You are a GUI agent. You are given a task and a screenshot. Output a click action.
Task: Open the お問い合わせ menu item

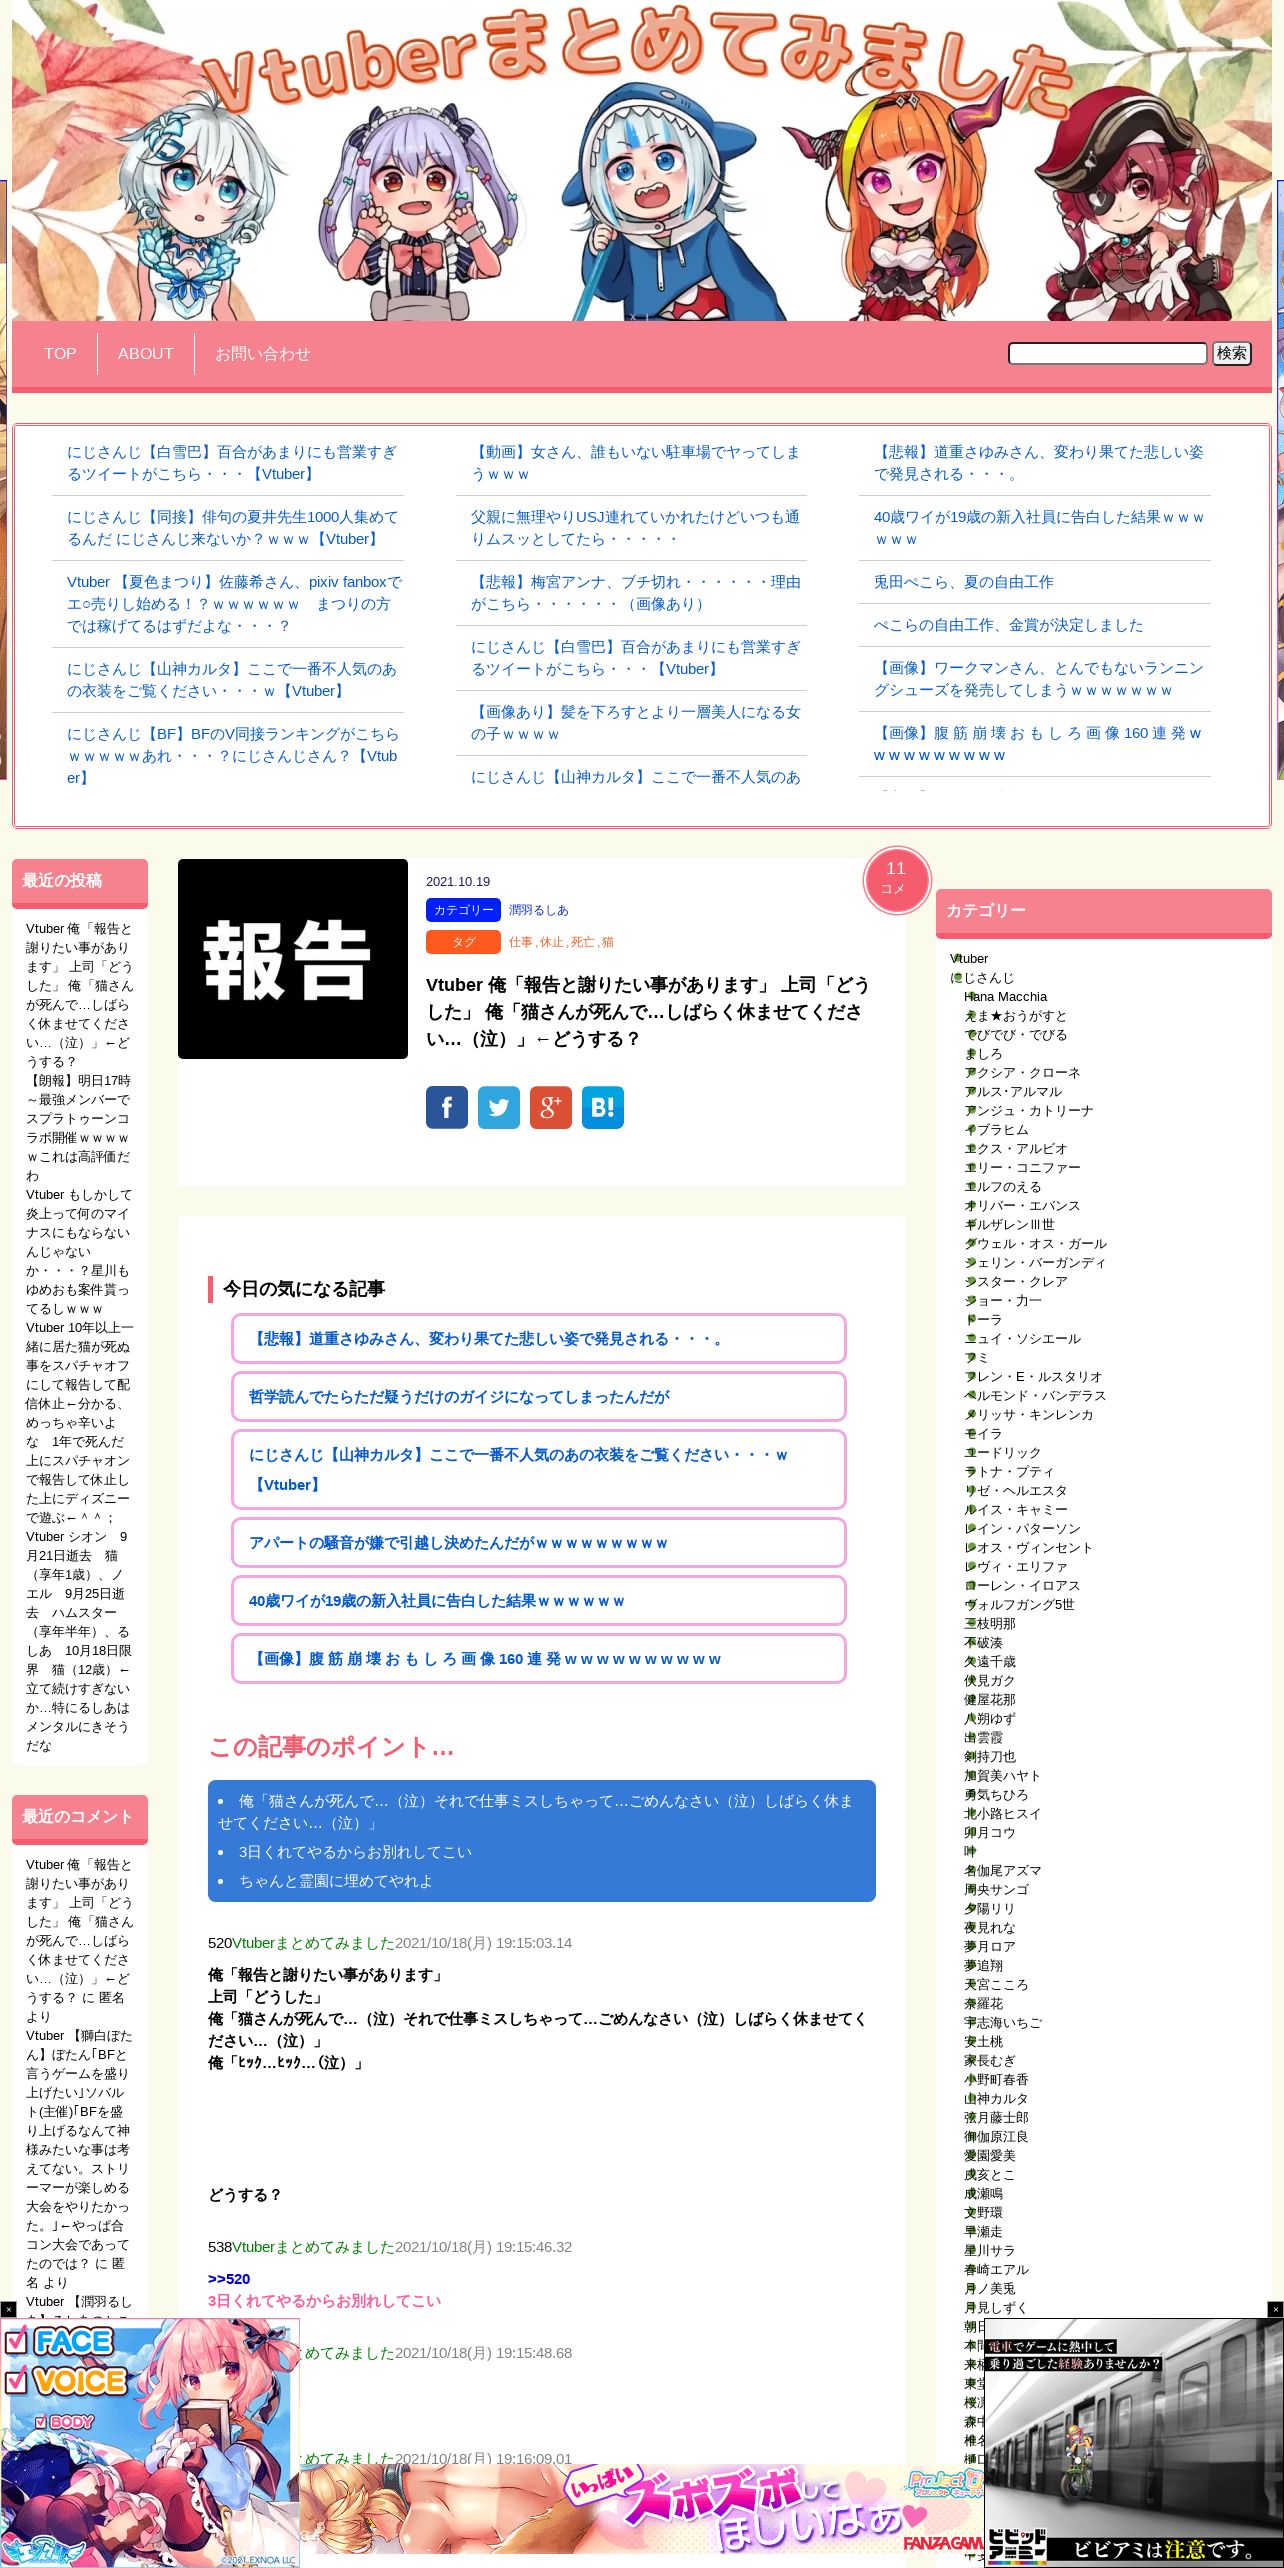(x=263, y=353)
